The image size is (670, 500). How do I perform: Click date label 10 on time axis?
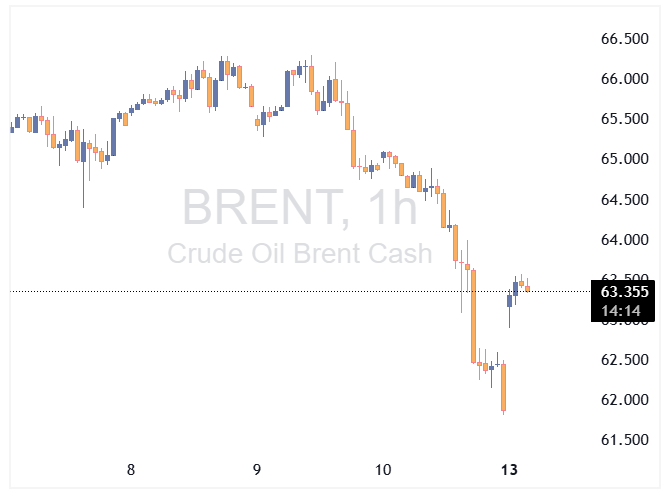click(x=382, y=470)
